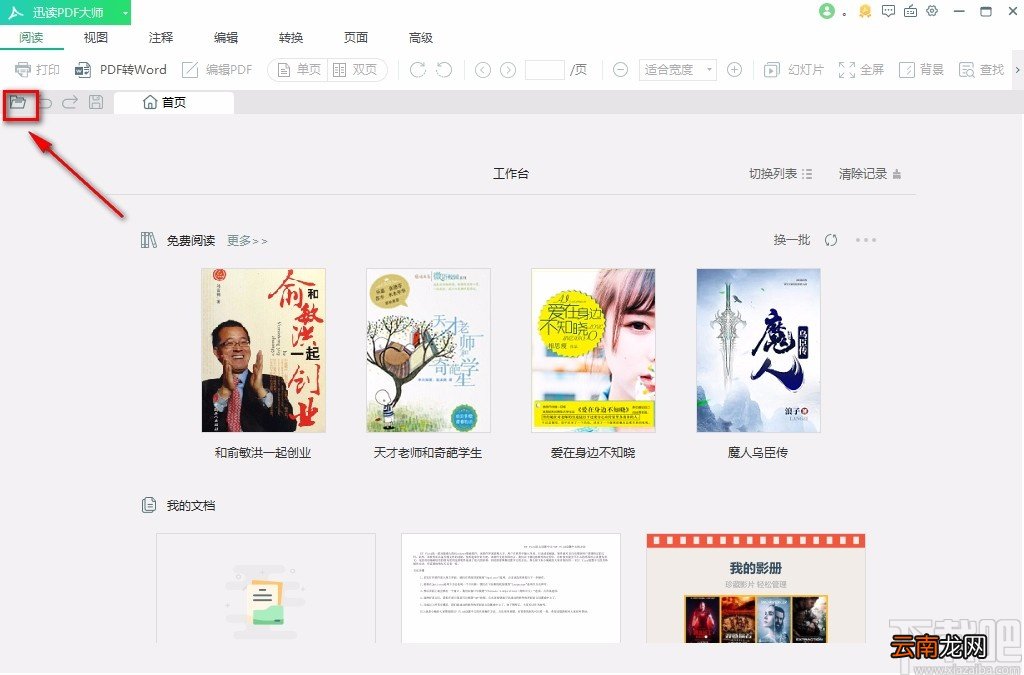This screenshot has height=675, width=1024.
Task: Click the redo arrow icon
Action: [x=70, y=102]
